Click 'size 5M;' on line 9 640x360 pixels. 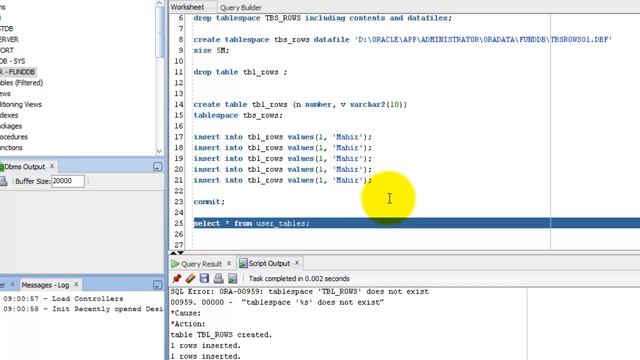(x=211, y=51)
